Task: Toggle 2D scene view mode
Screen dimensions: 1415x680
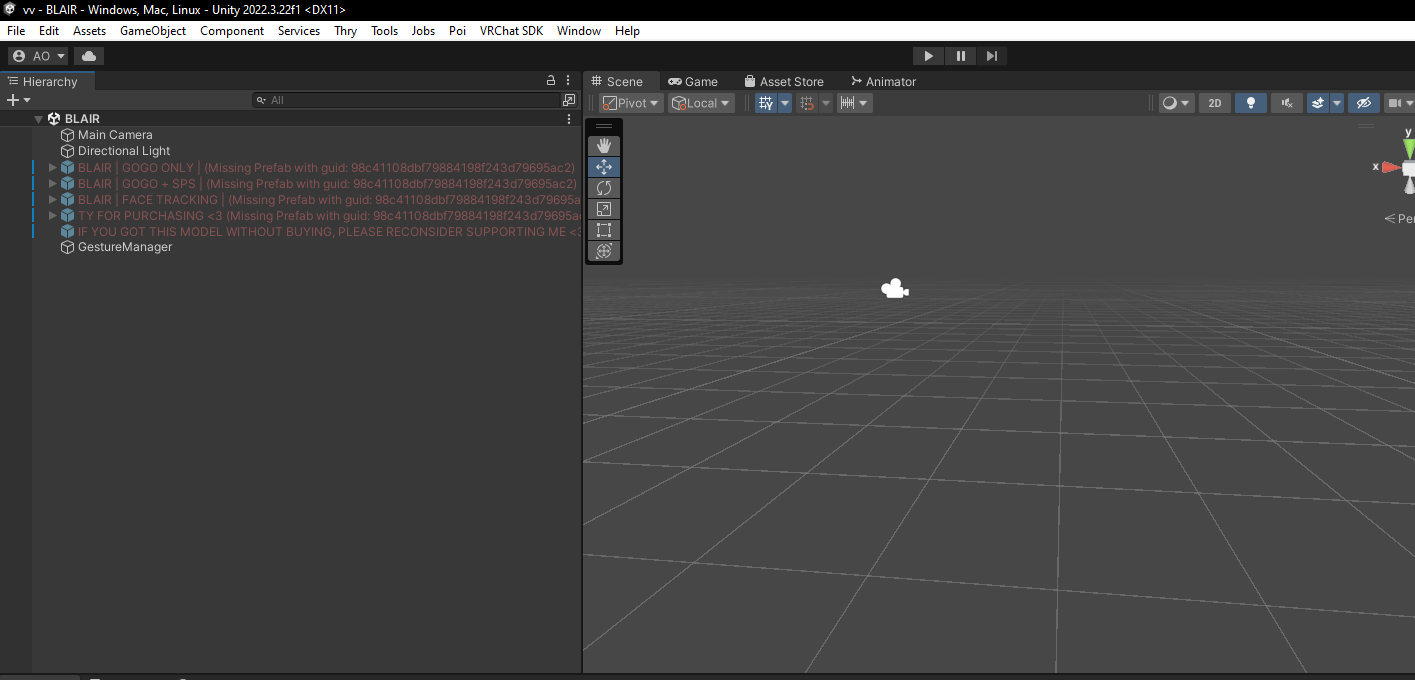Action: pos(1215,103)
